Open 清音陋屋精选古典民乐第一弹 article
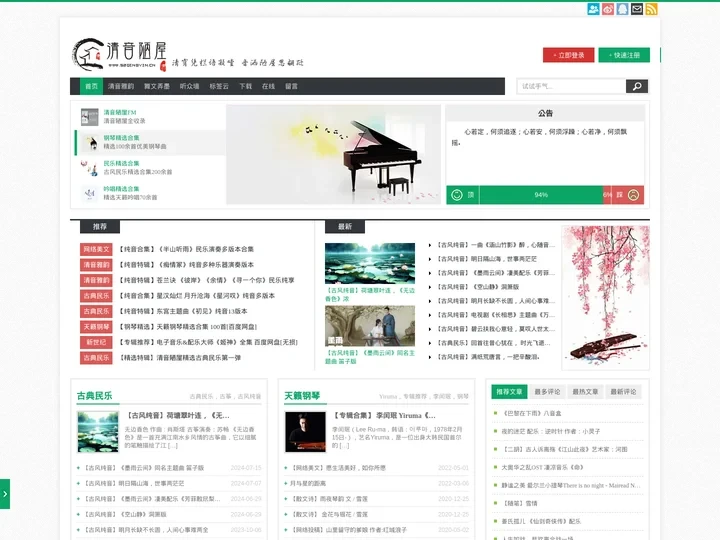 180,358
